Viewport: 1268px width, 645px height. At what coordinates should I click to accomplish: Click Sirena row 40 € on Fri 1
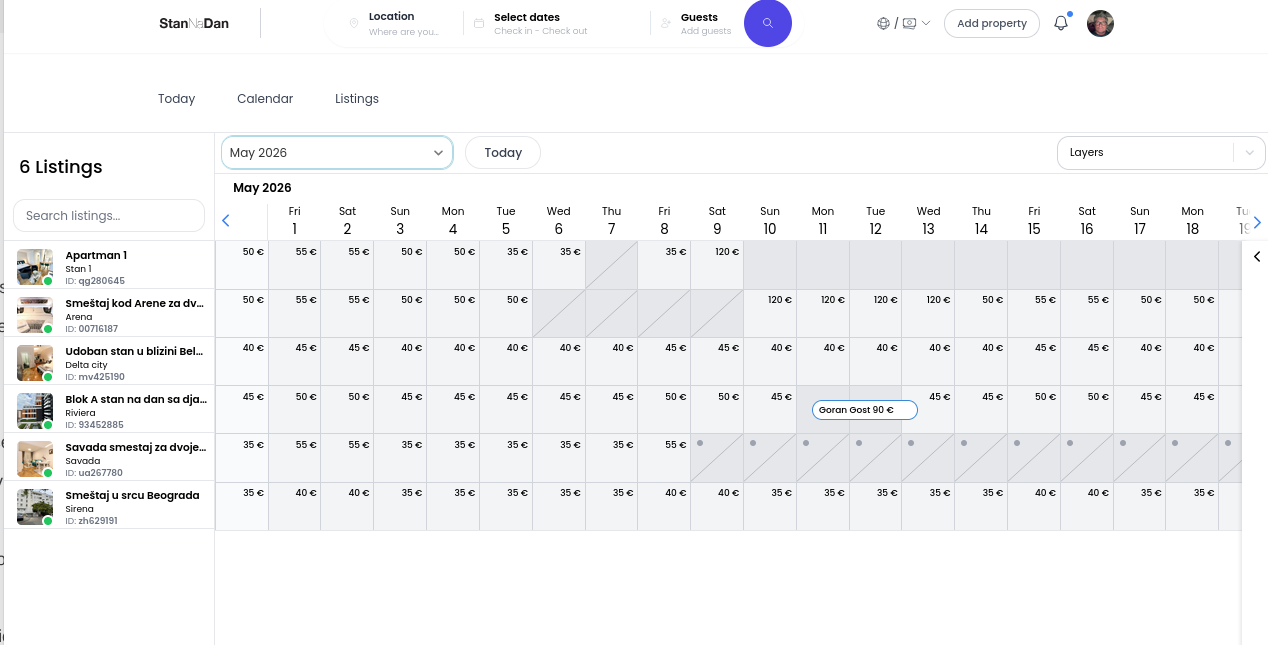[294, 505]
